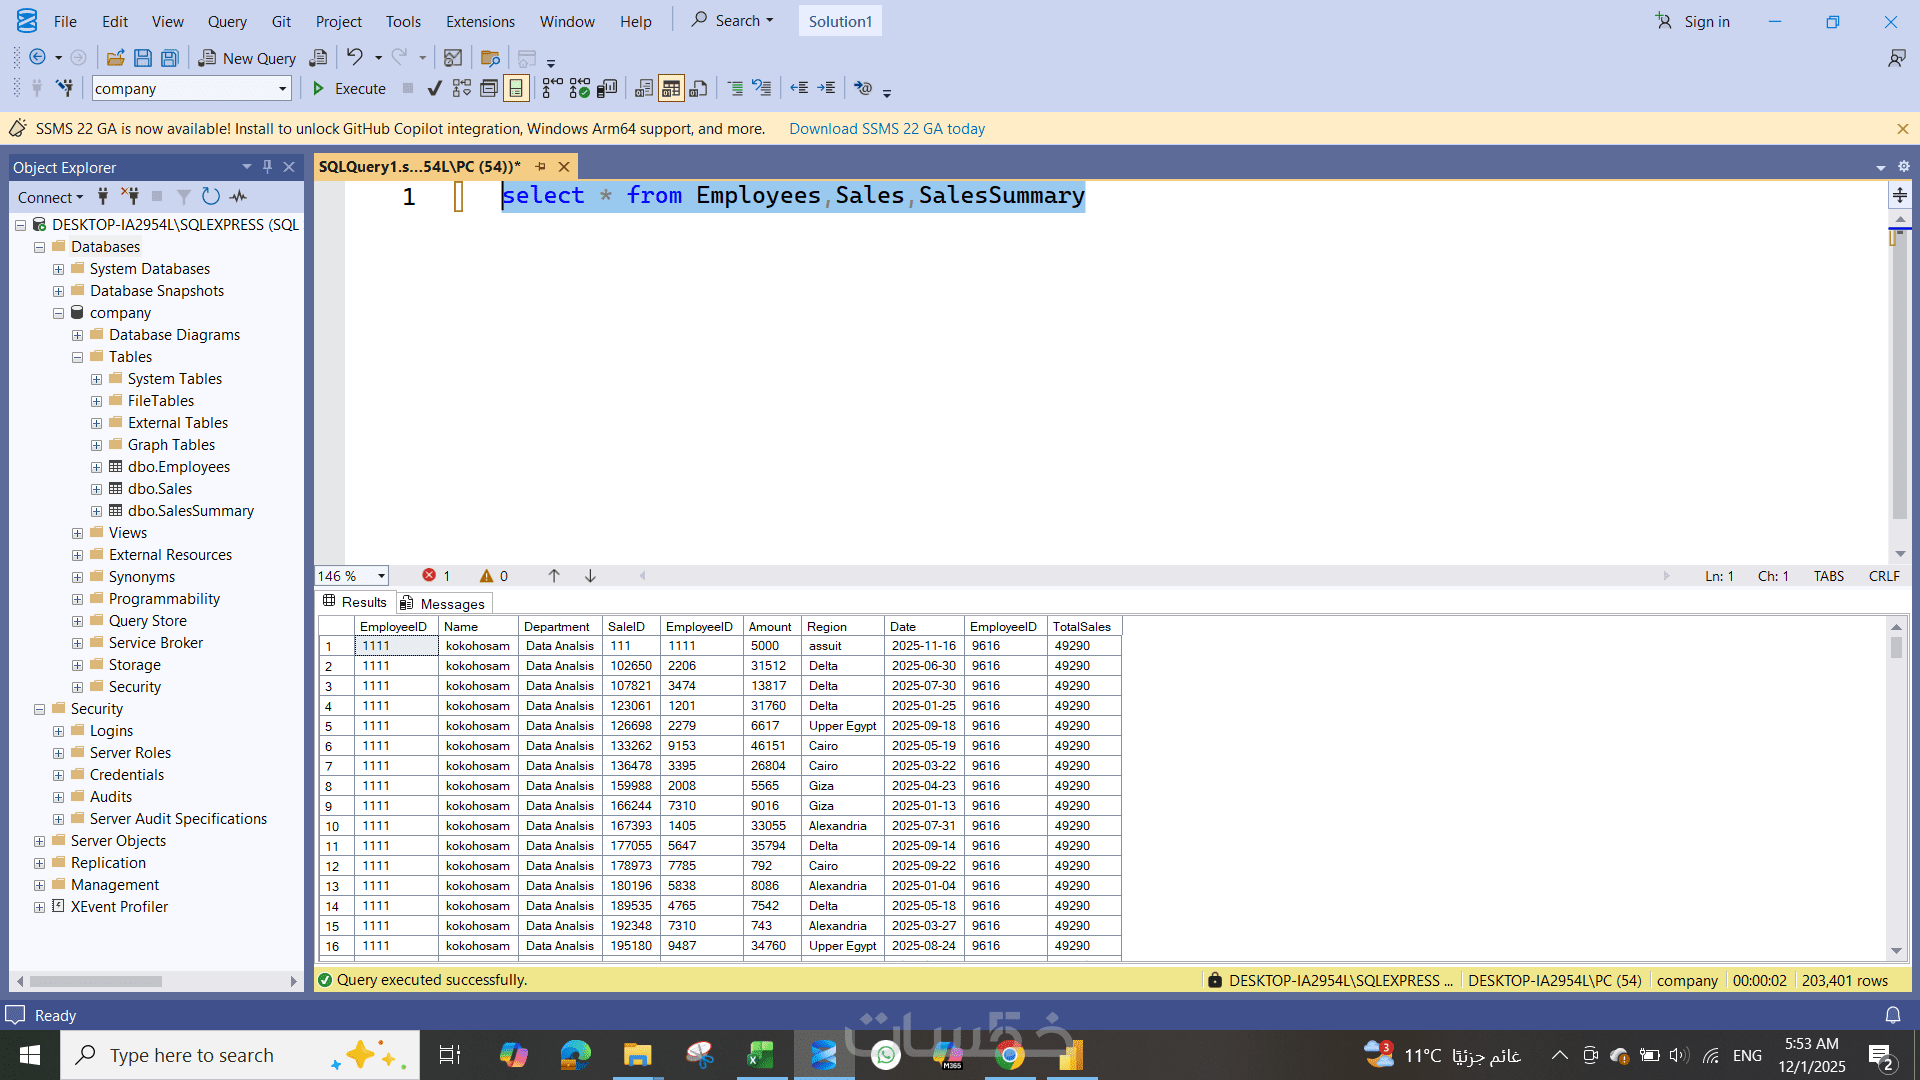Screen dimensions: 1920x1080
Task: Click the Save All icon
Action: (170, 58)
